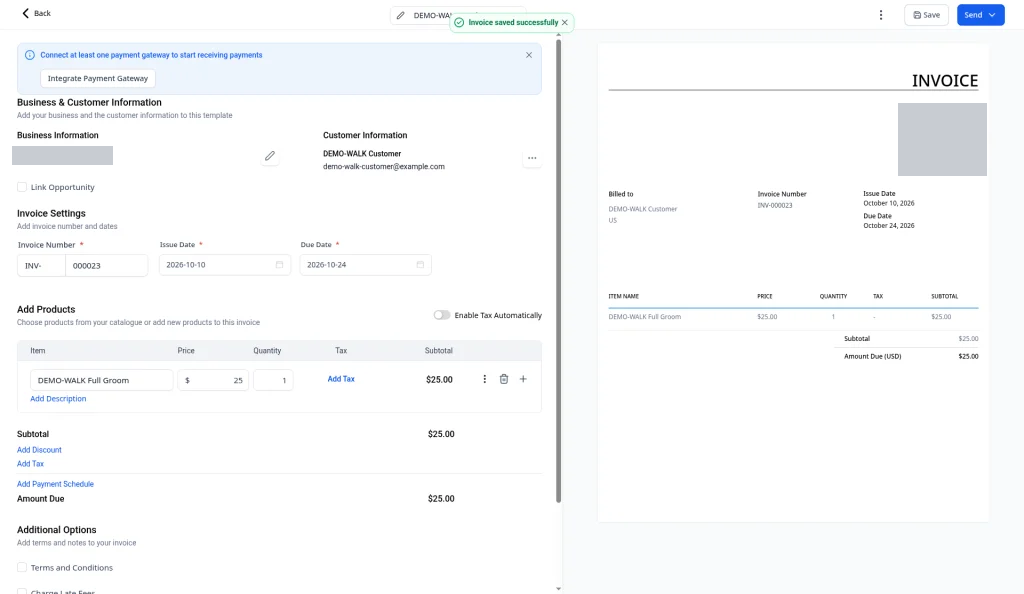Image resolution: width=1024 pixels, height=594 pixels.
Task: Click 'DEMO-WALK Customer' name in Customer Information
Action: tap(362, 153)
